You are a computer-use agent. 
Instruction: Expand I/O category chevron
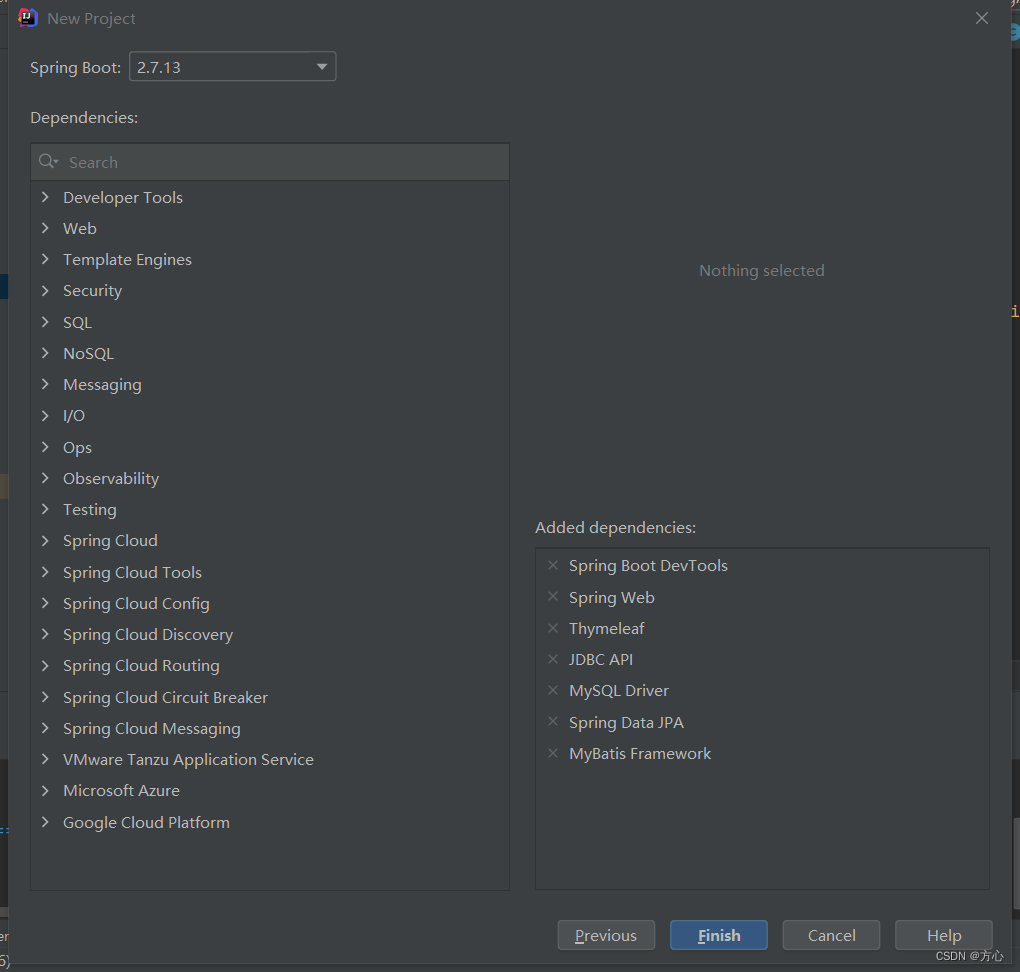click(45, 415)
